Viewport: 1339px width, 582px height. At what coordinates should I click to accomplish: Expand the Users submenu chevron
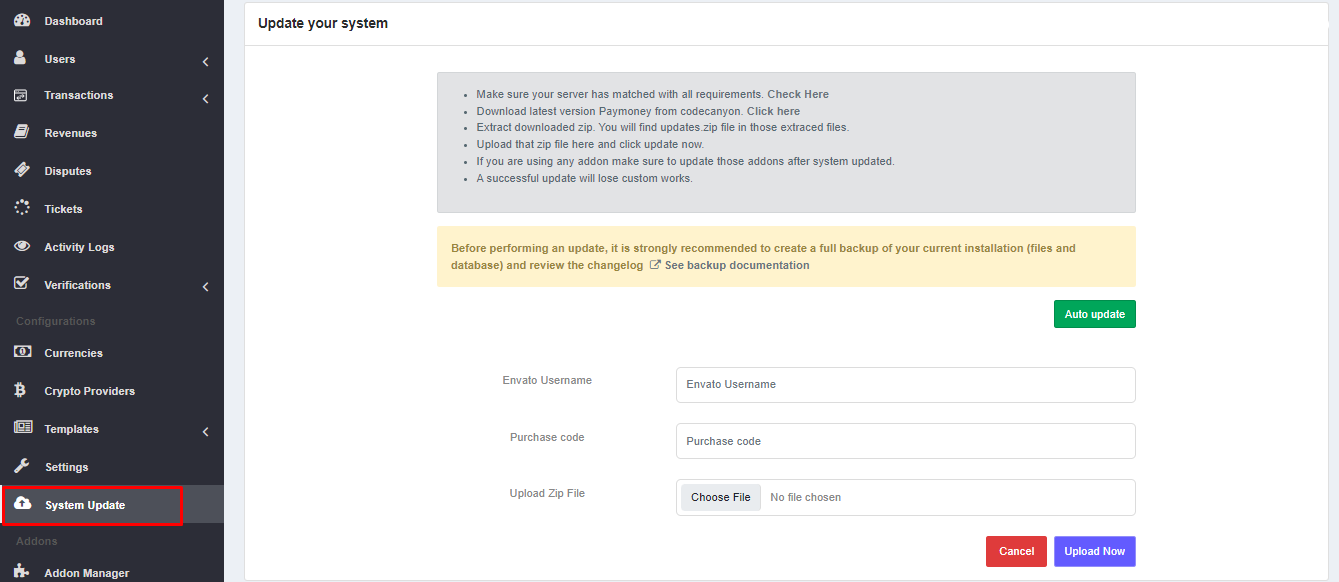(x=205, y=62)
